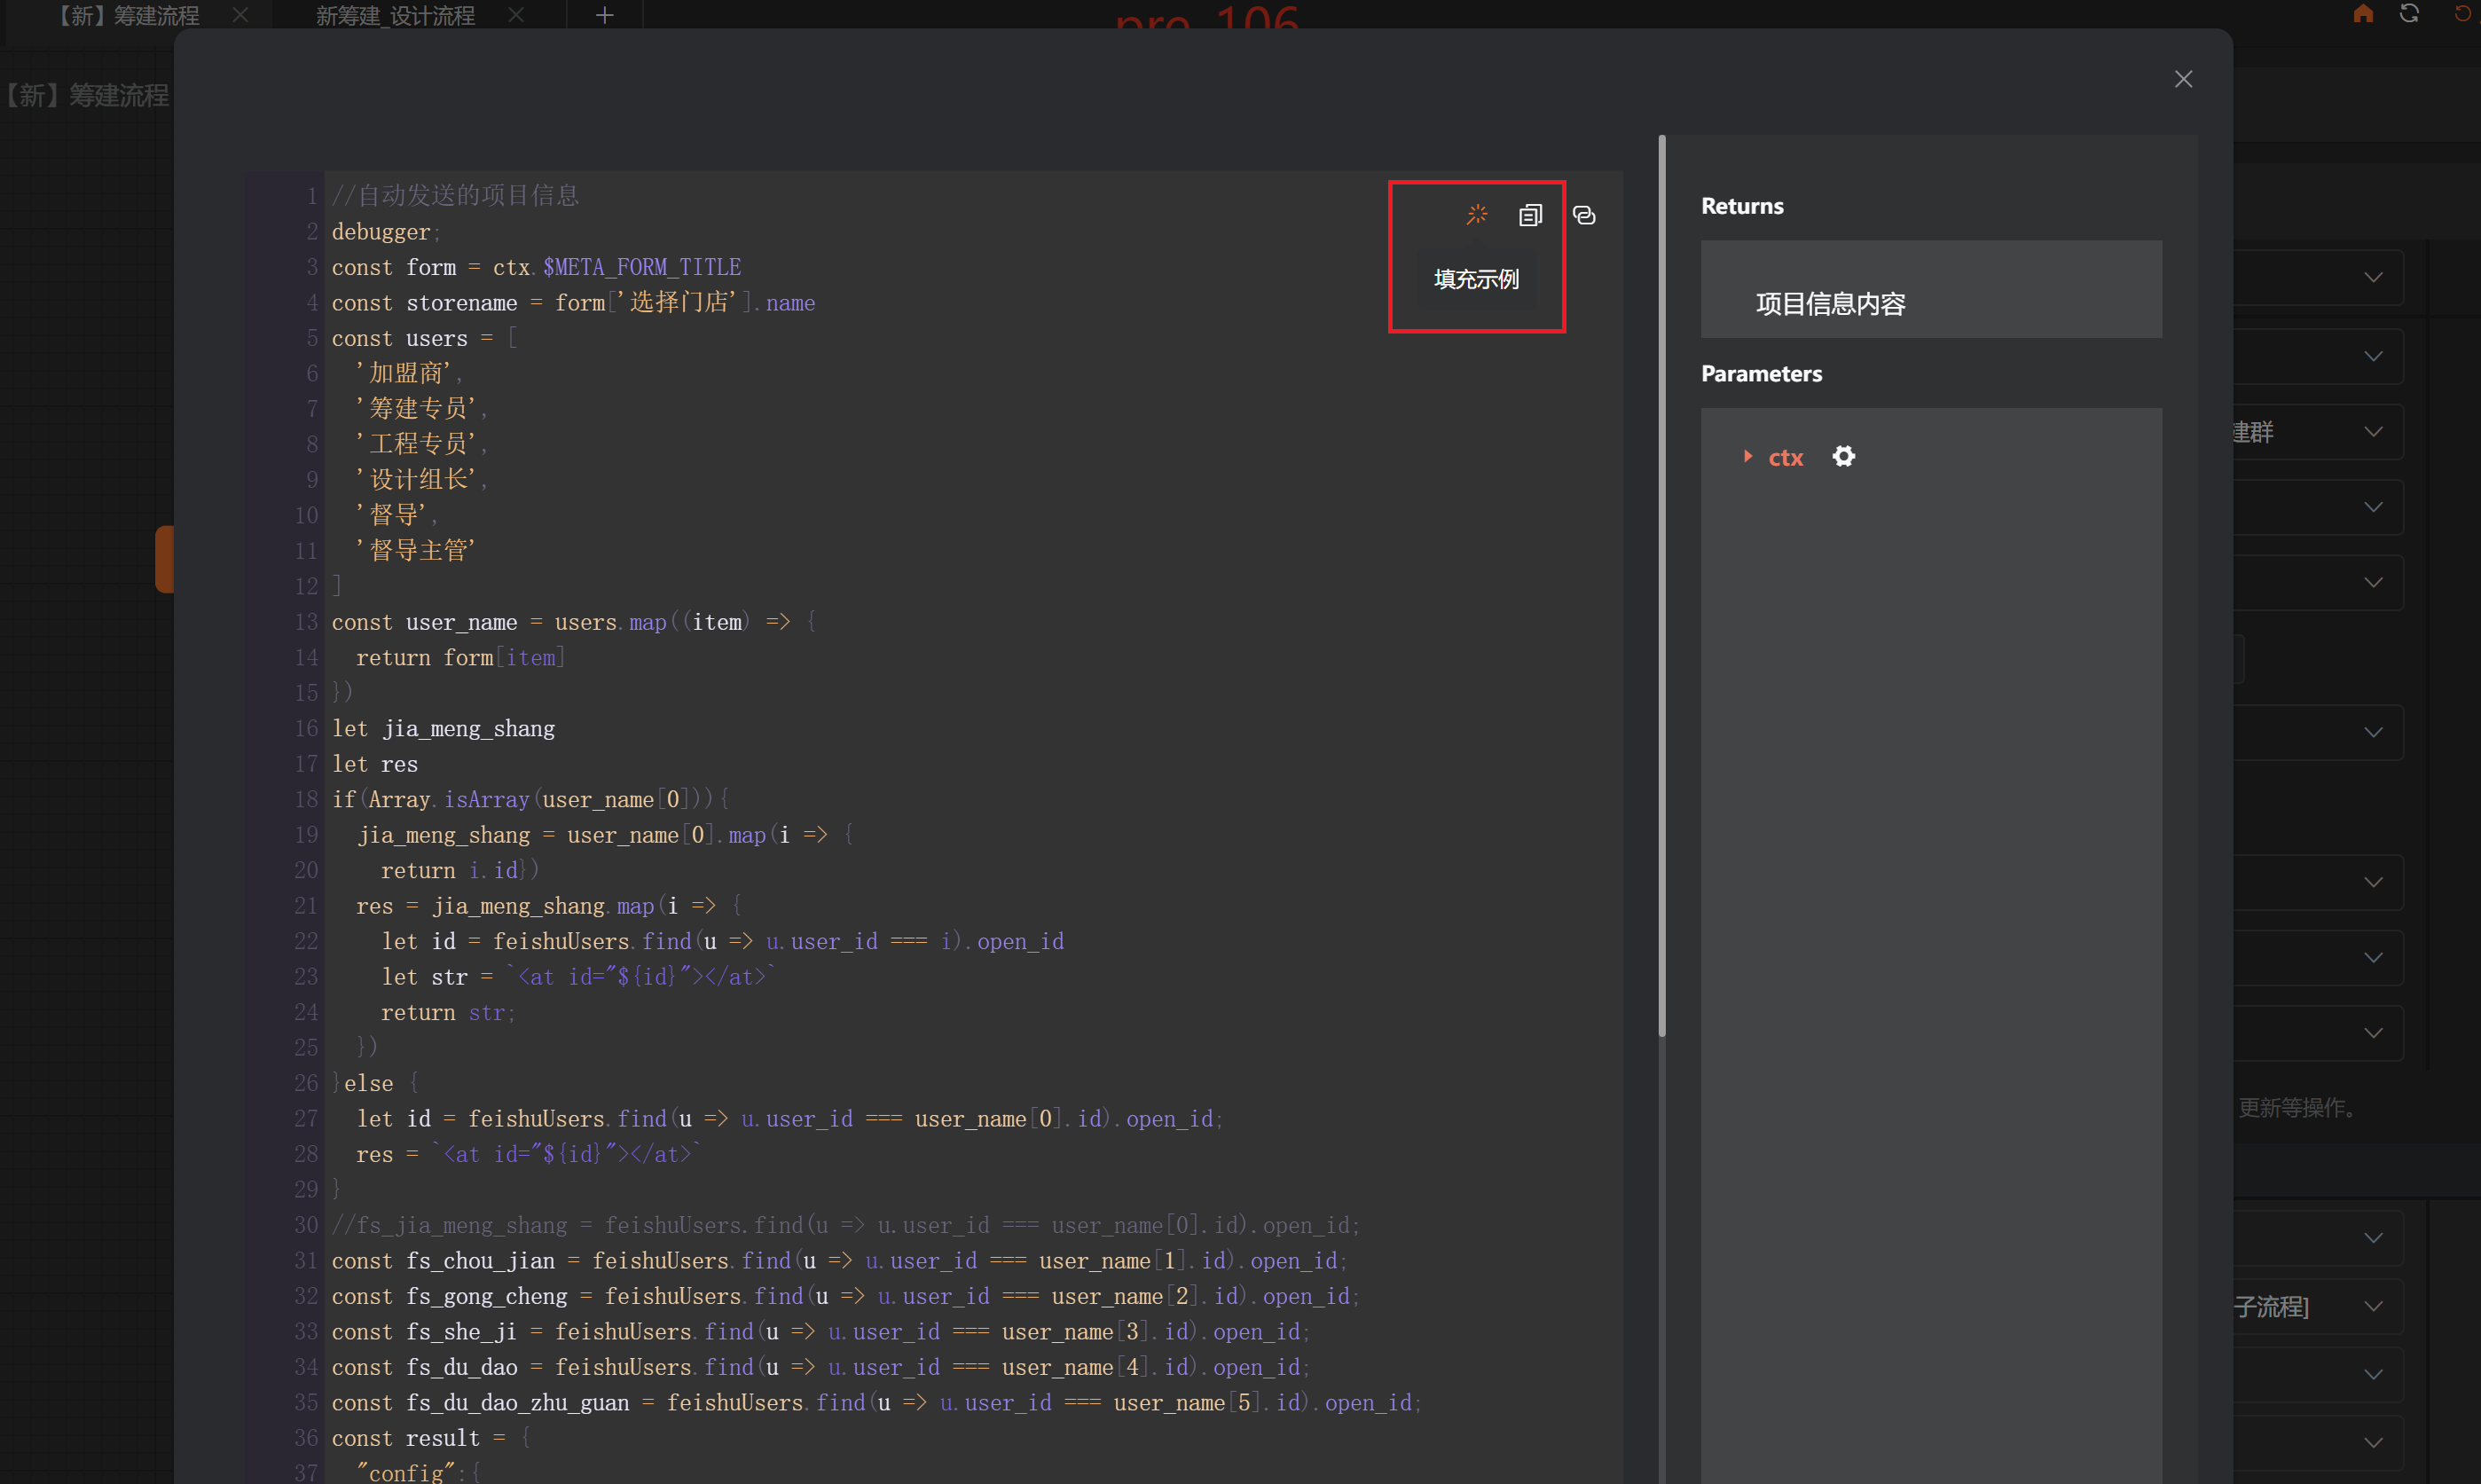The width and height of the screenshot is (2481, 1484).
Task: Open ctx parameter gear settings
Action: [x=1843, y=457]
